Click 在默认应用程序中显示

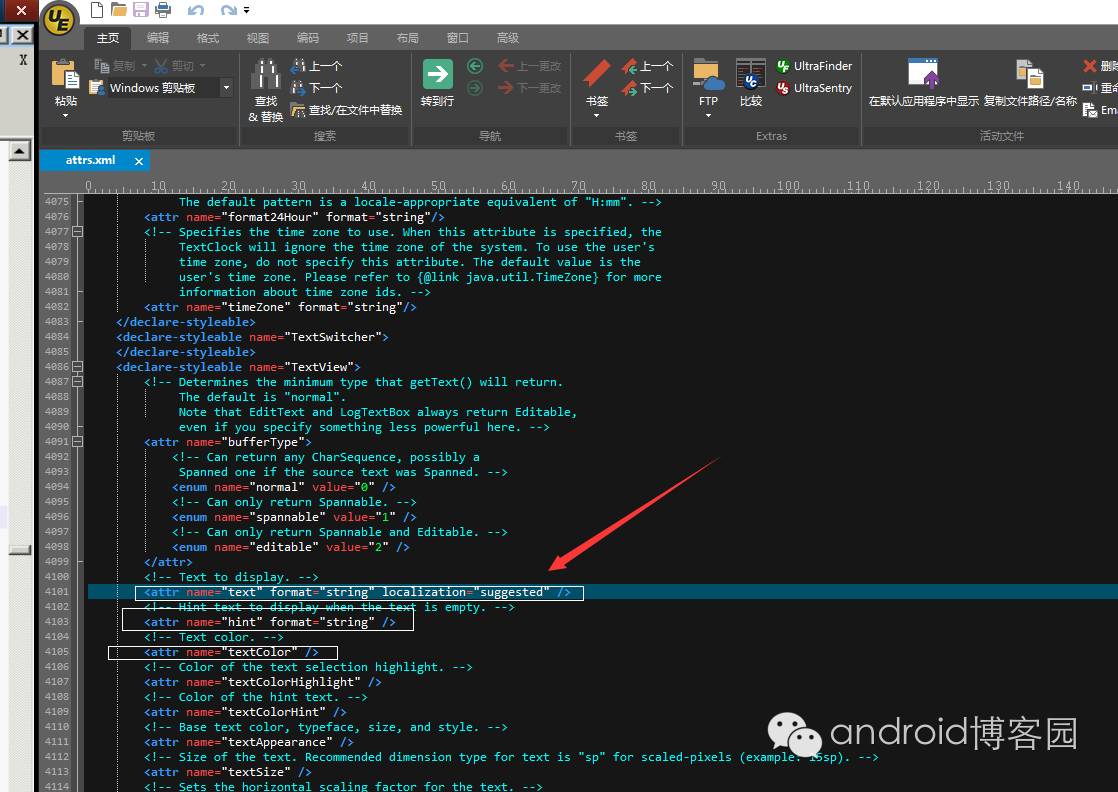(x=923, y=83)
